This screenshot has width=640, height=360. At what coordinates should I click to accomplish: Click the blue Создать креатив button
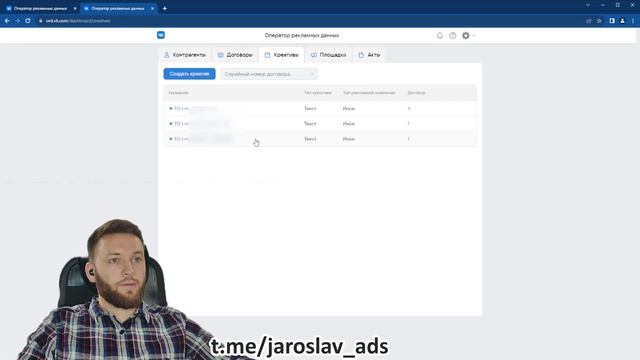189,74
